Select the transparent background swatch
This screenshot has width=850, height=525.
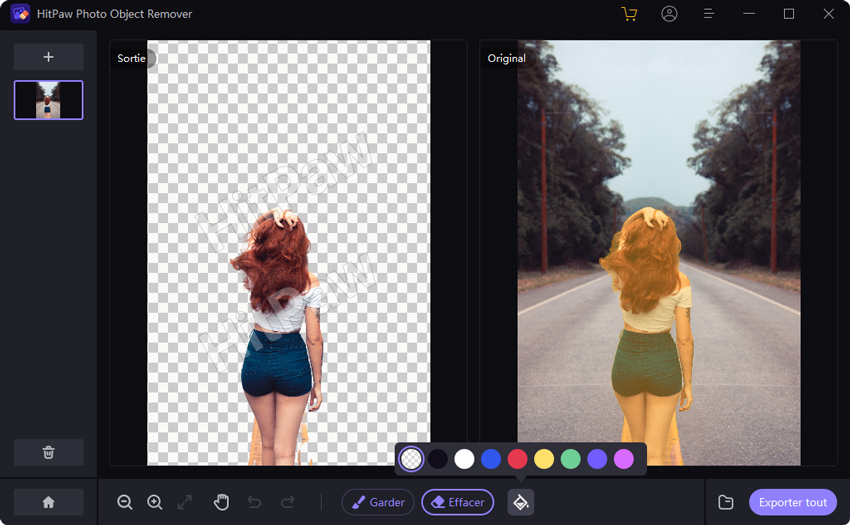[x=411, y=459]
